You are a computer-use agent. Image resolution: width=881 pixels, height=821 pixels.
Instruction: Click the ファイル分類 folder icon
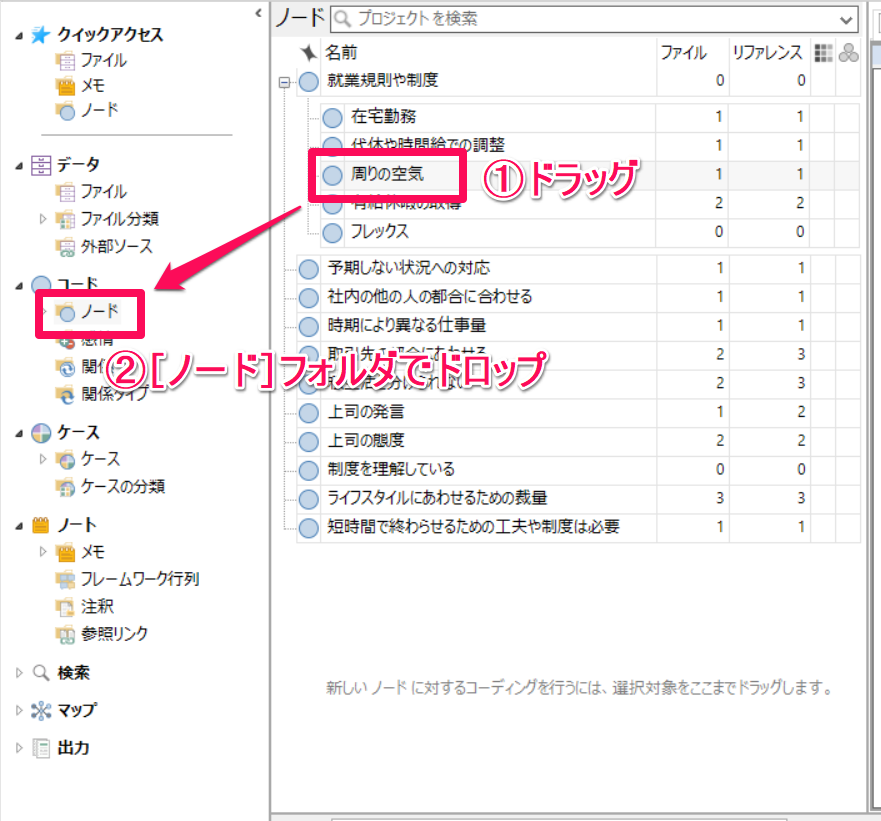(x=65, y=219)
